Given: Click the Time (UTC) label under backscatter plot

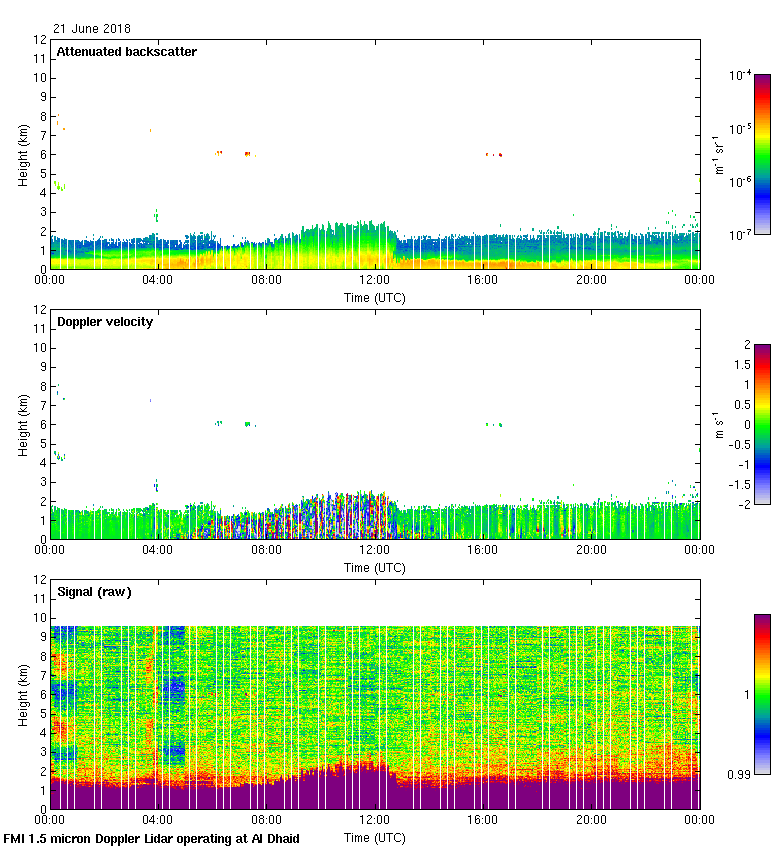Looking at the screenshot, I should (375, 298).
